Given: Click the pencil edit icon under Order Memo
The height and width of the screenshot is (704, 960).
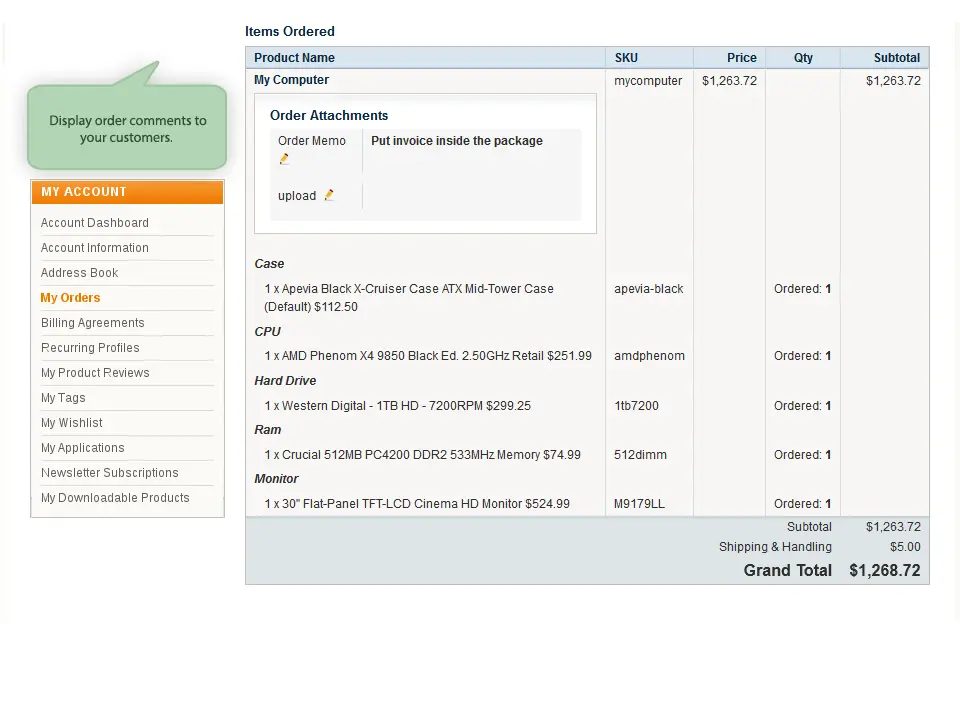Looking at the screenshot, I should [284, 159].
